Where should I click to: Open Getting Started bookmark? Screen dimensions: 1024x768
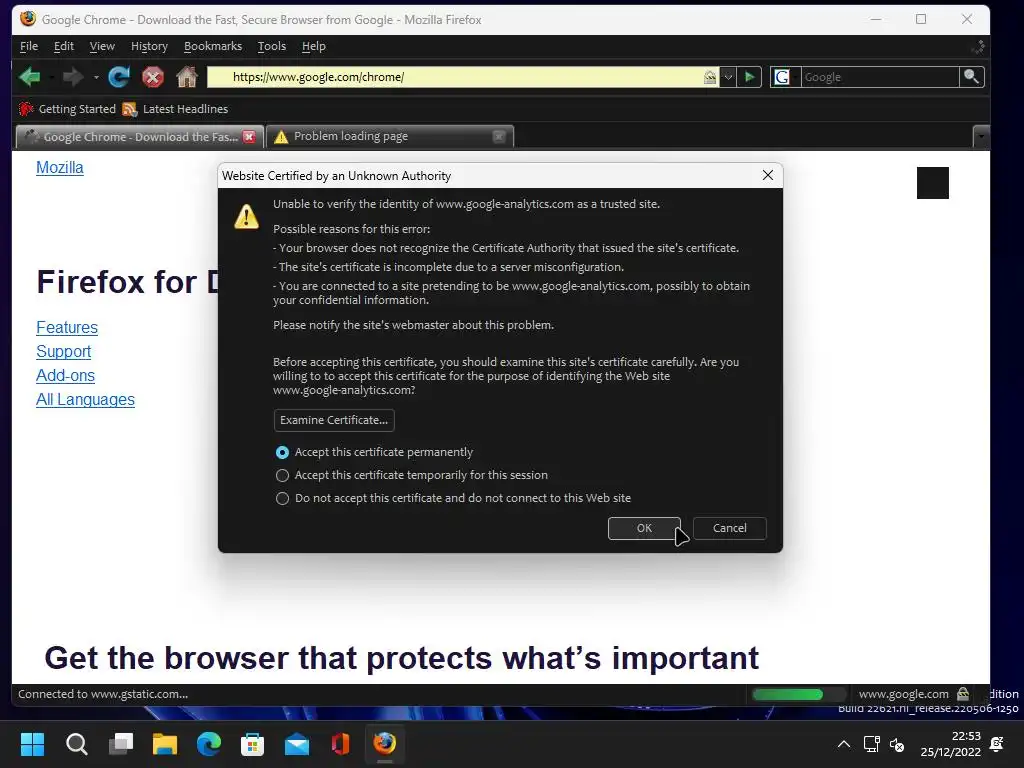[67, 109]
